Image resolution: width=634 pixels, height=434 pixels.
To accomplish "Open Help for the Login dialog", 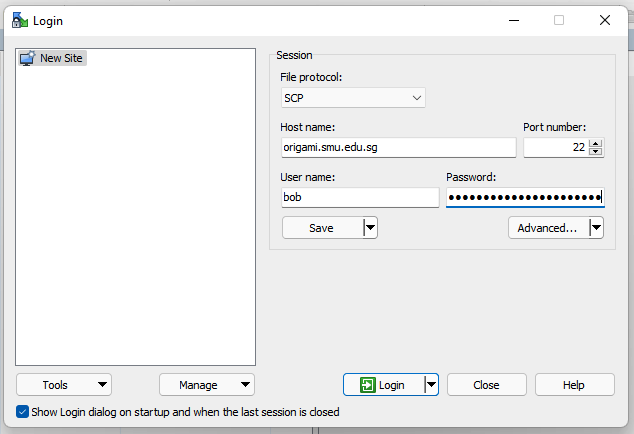I will pyautogui.click(x=575, y=385).
